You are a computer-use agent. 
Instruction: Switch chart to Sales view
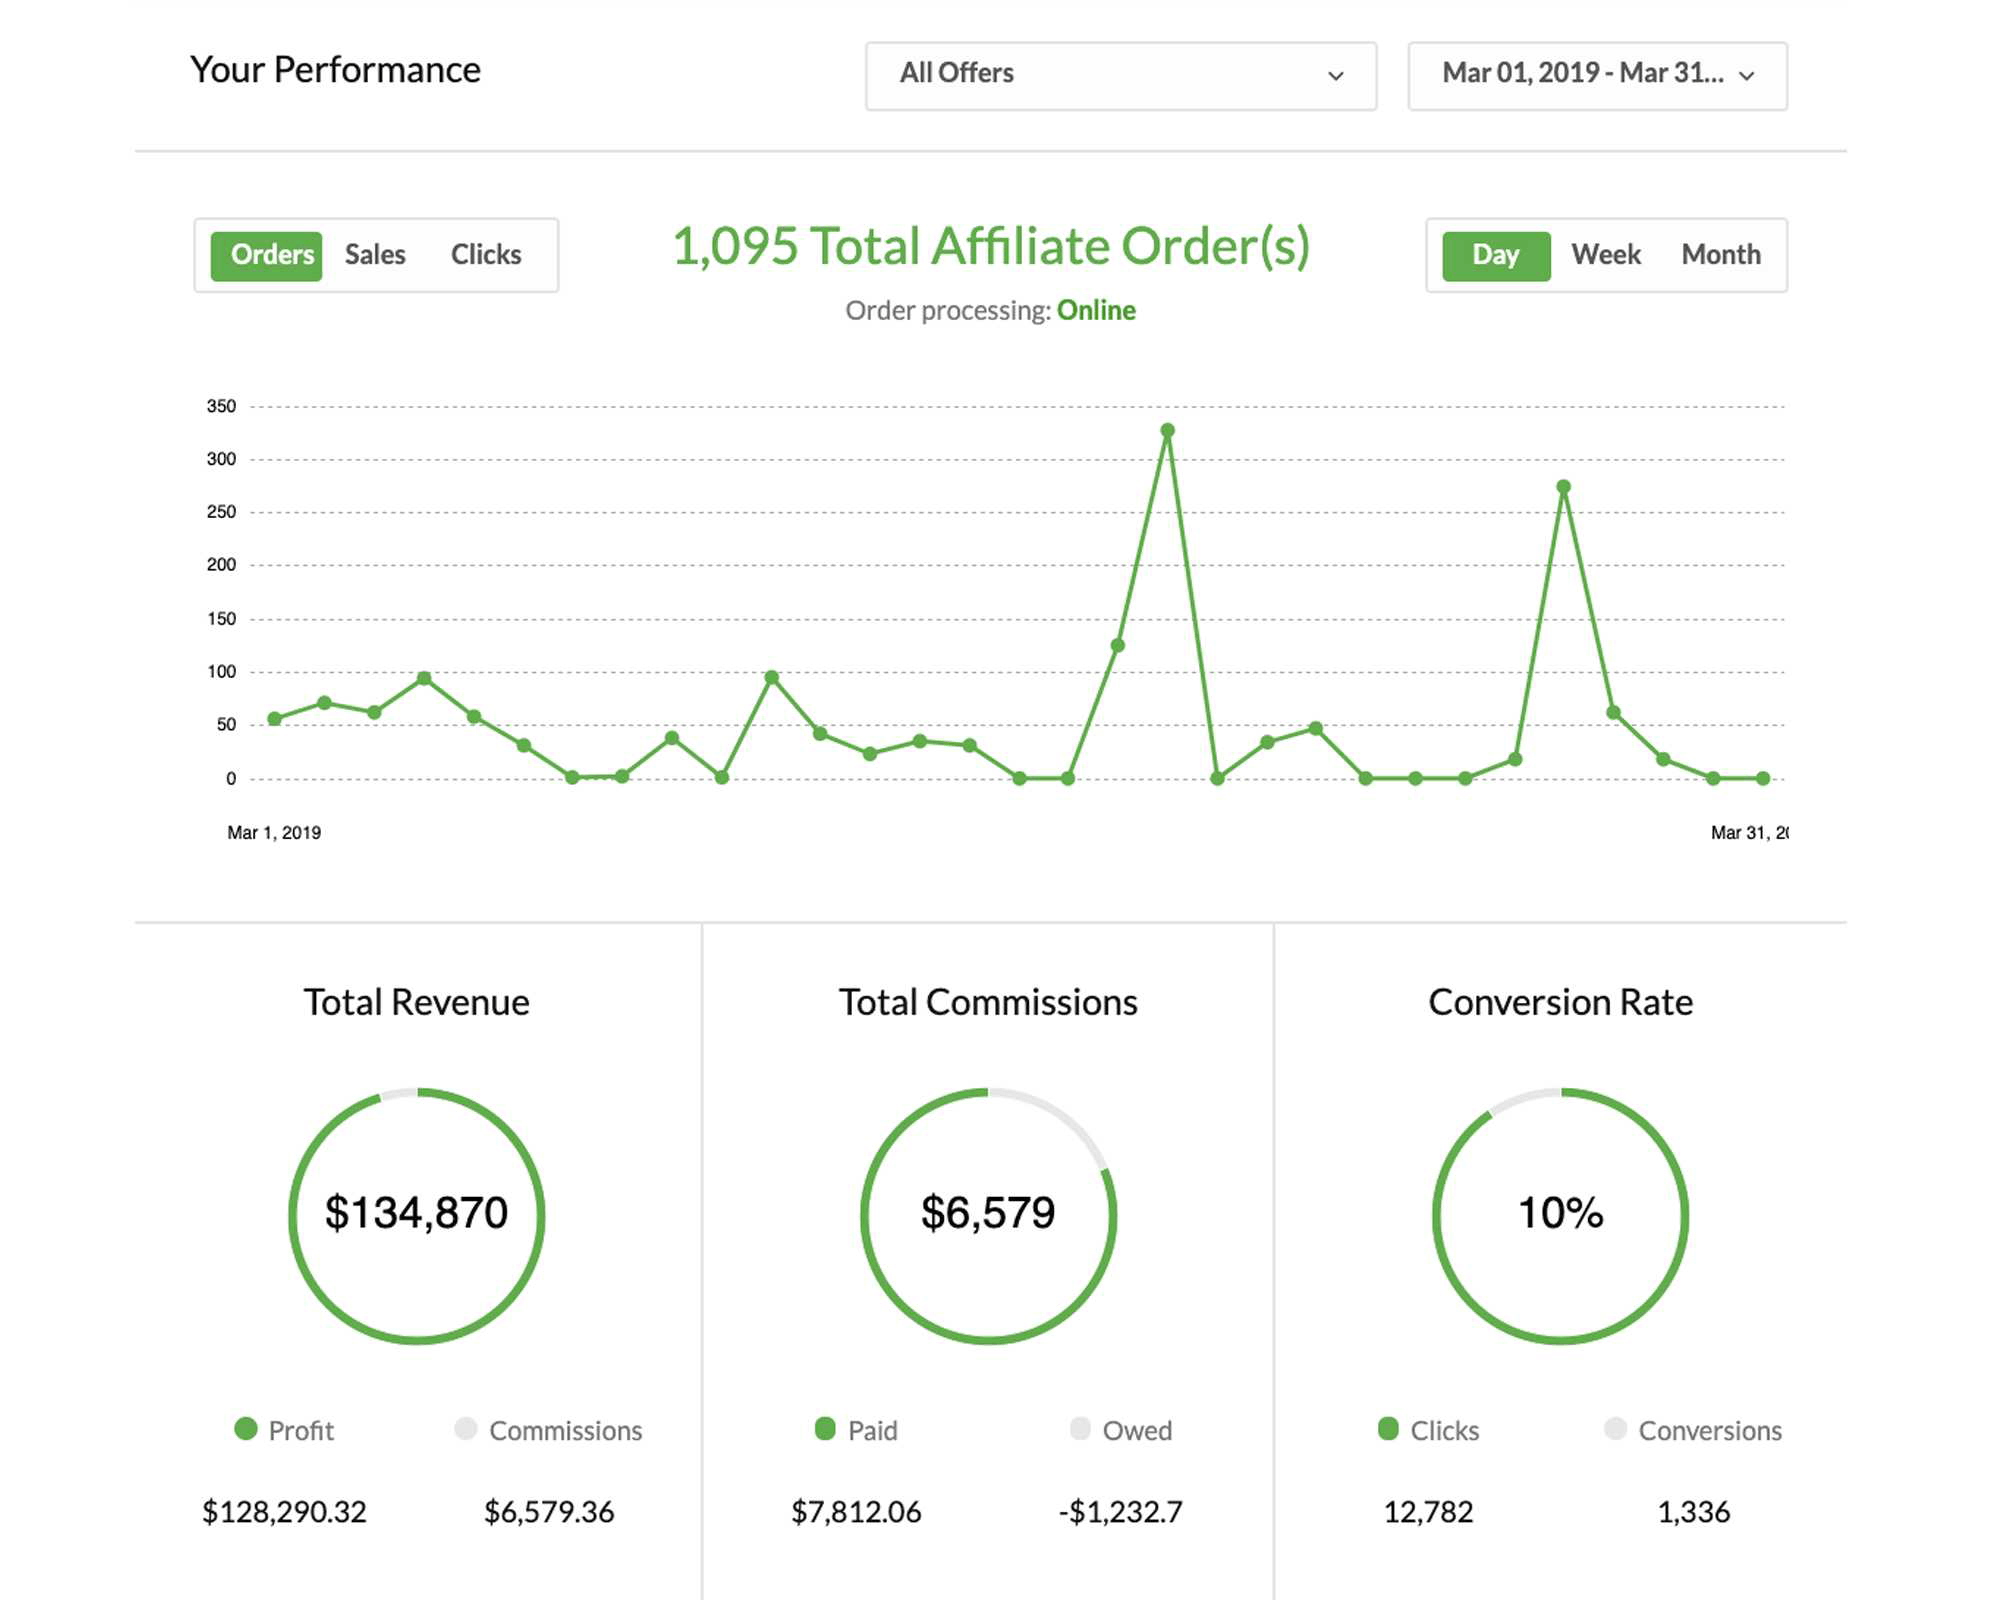pos(375,256)
